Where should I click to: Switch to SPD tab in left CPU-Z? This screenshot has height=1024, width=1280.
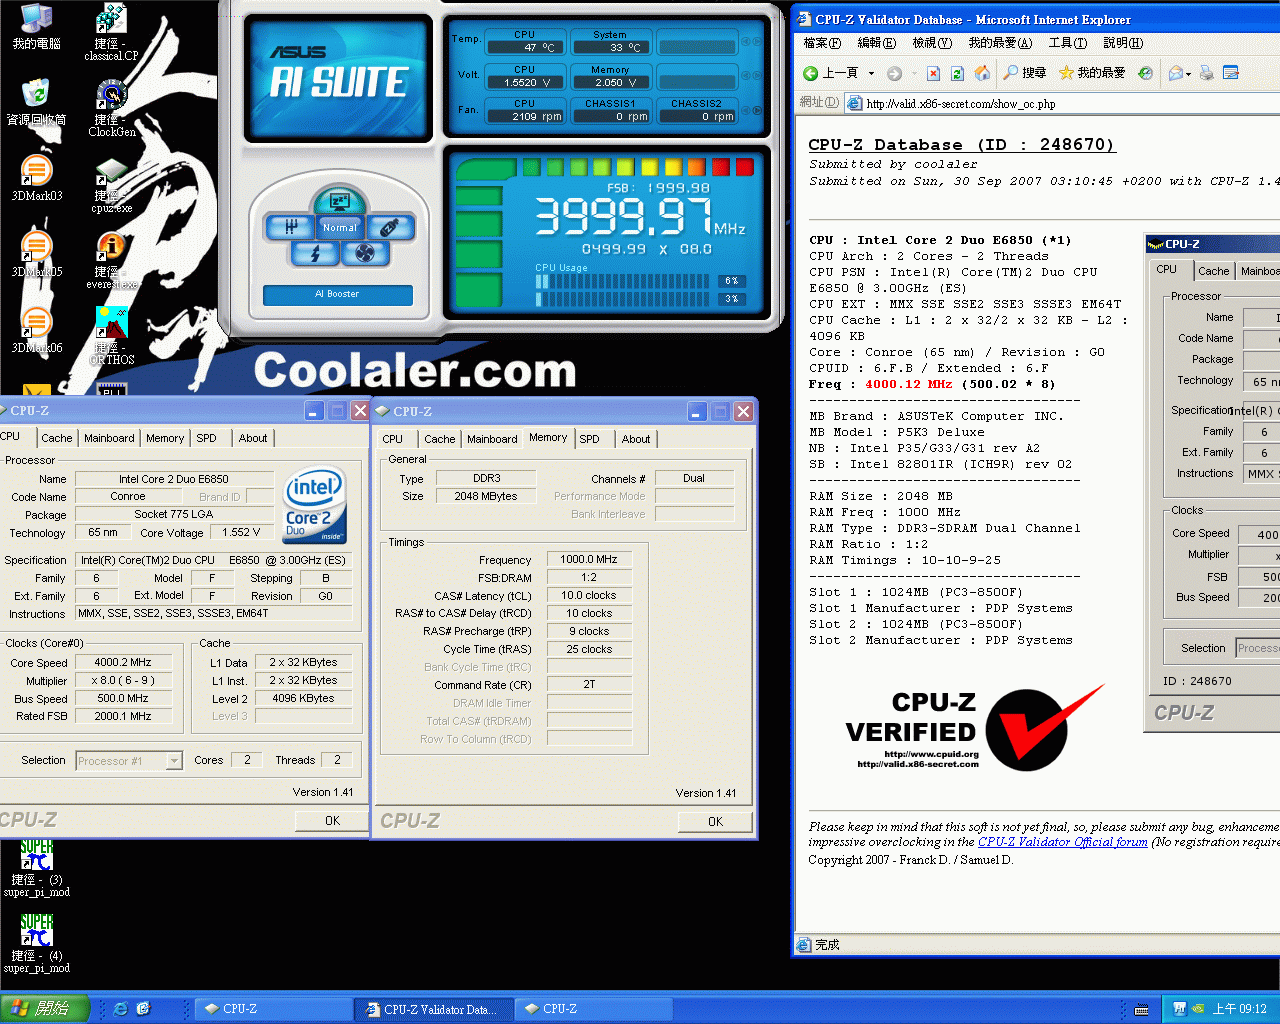click(207, 438)
